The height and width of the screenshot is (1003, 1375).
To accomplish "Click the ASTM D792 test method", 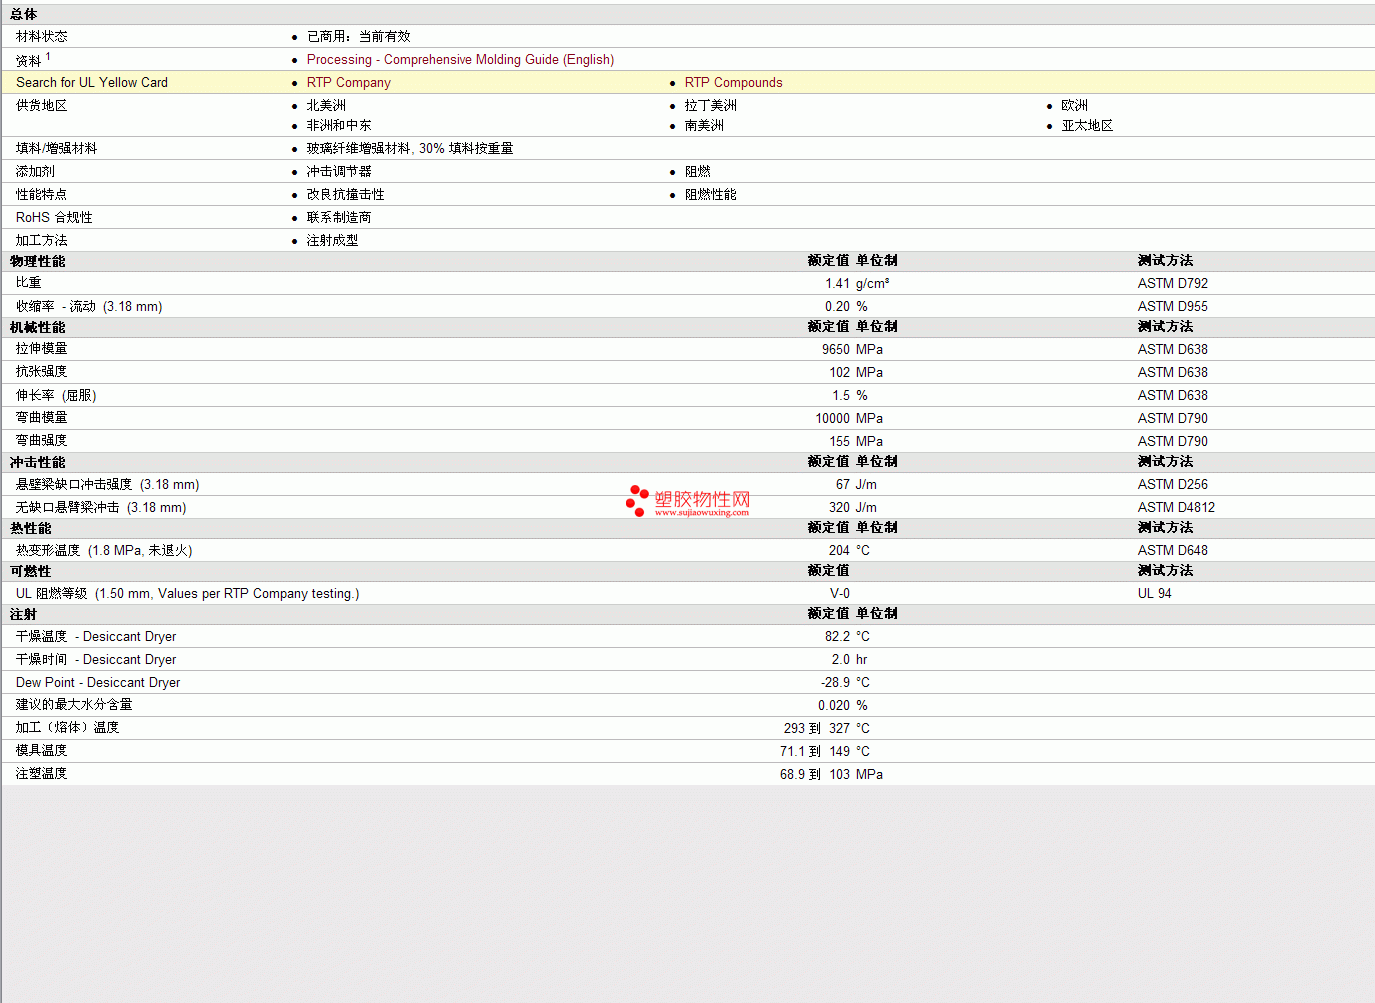I will 1173,284.
